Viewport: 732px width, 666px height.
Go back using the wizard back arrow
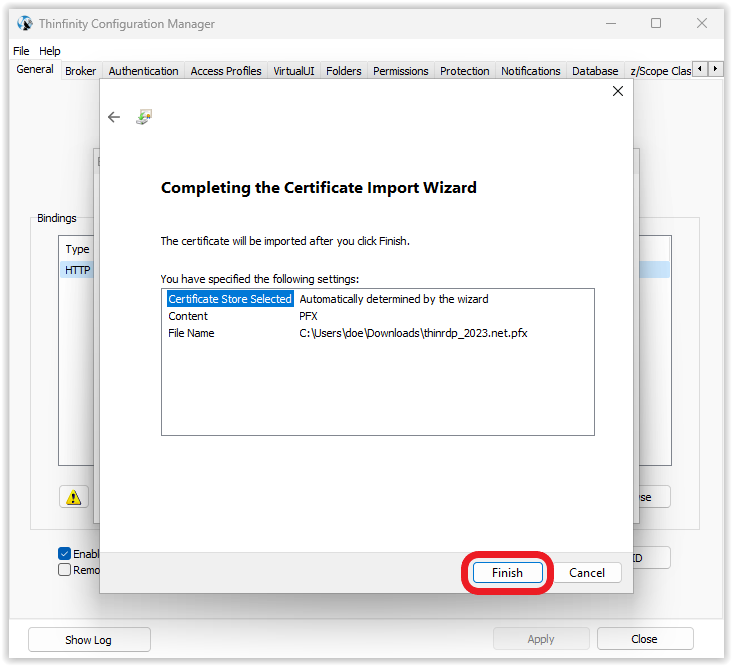114,117
